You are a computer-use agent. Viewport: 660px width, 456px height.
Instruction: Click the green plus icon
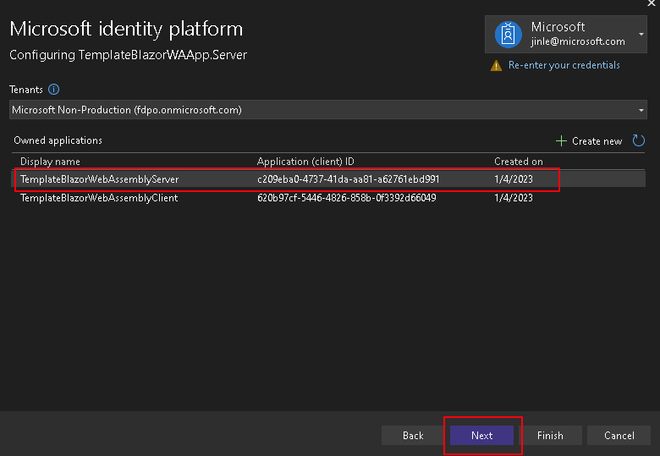561,141
